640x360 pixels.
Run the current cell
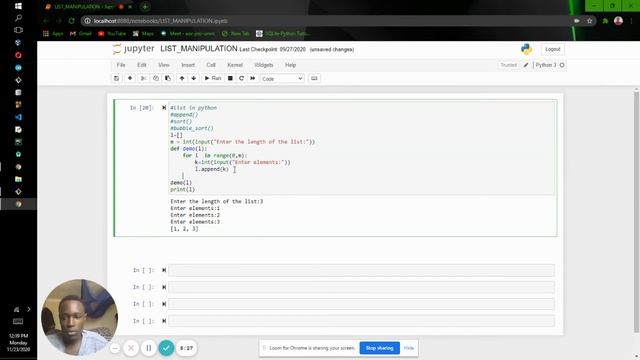[x=213, y=78]
